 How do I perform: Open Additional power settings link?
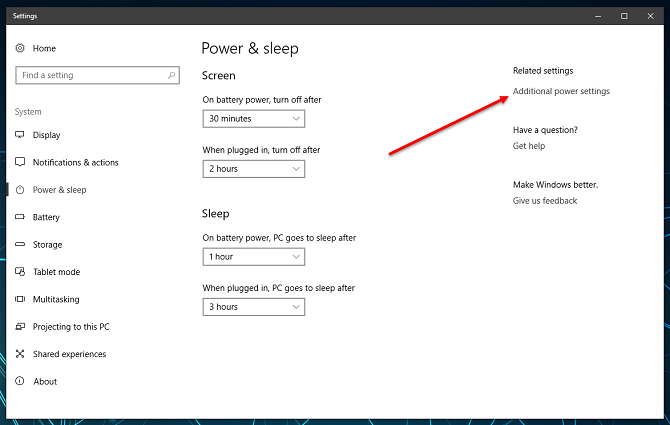pyautogui.click(x=561, y=92)
